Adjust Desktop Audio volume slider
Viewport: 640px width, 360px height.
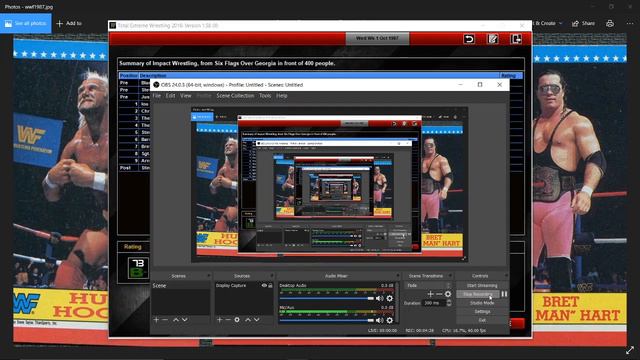(x=327, y=298)
